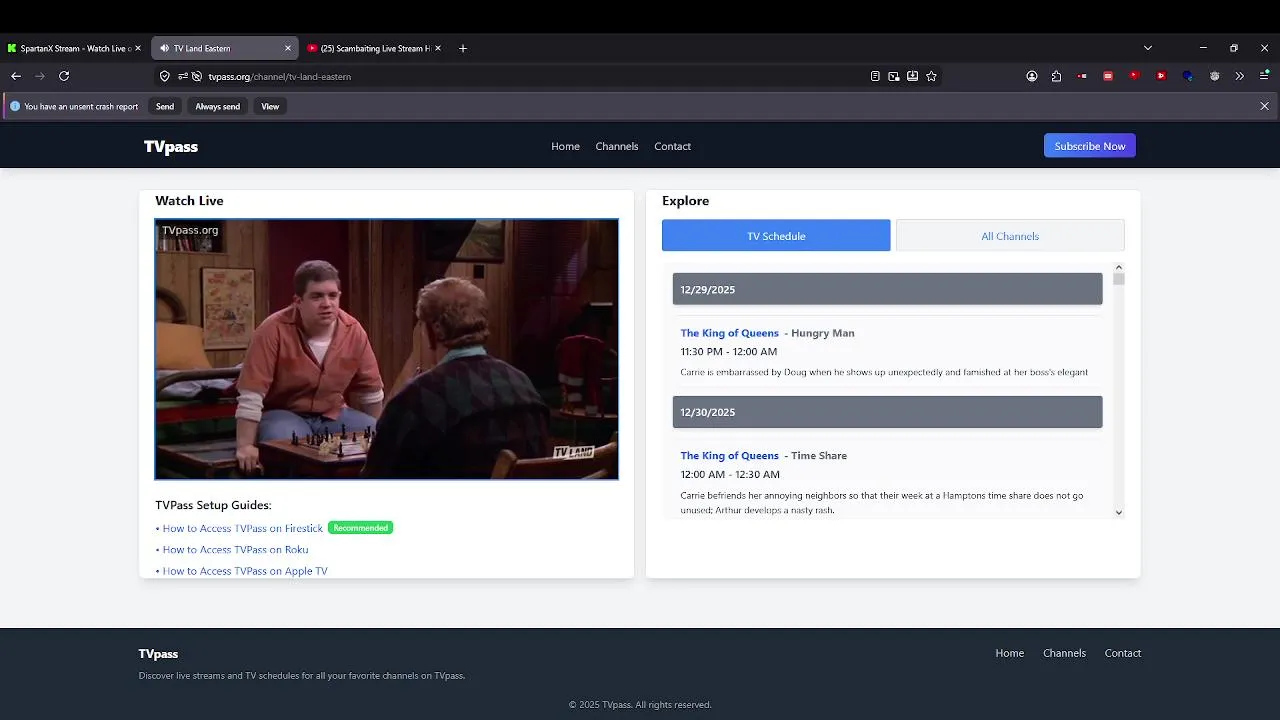Open Contact in top navigation
The width and height of the screenshot is (1280, 720).
(672, 146)
